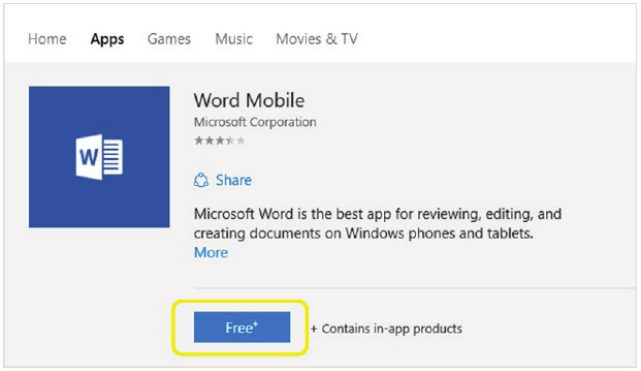Click the Contains in-app products note
The width and height of the screenshot is (641, 371).
click(386, 329)
